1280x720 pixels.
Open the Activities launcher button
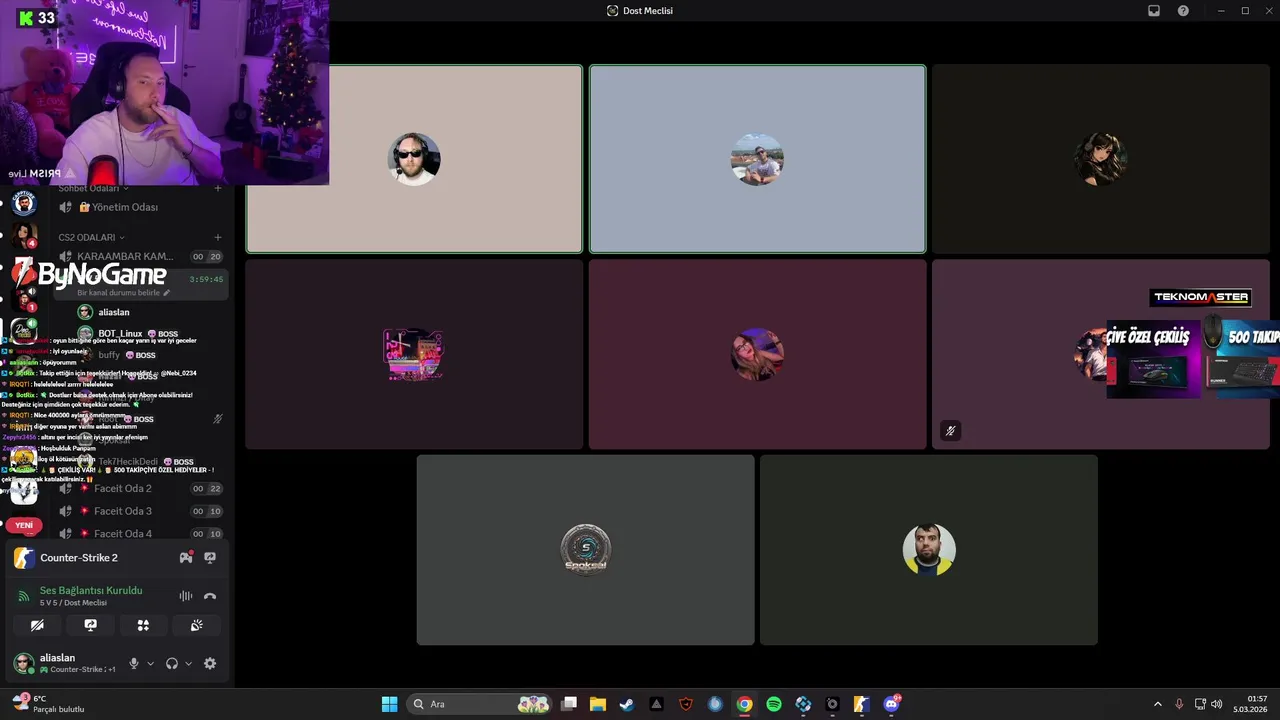click(143, 625)
